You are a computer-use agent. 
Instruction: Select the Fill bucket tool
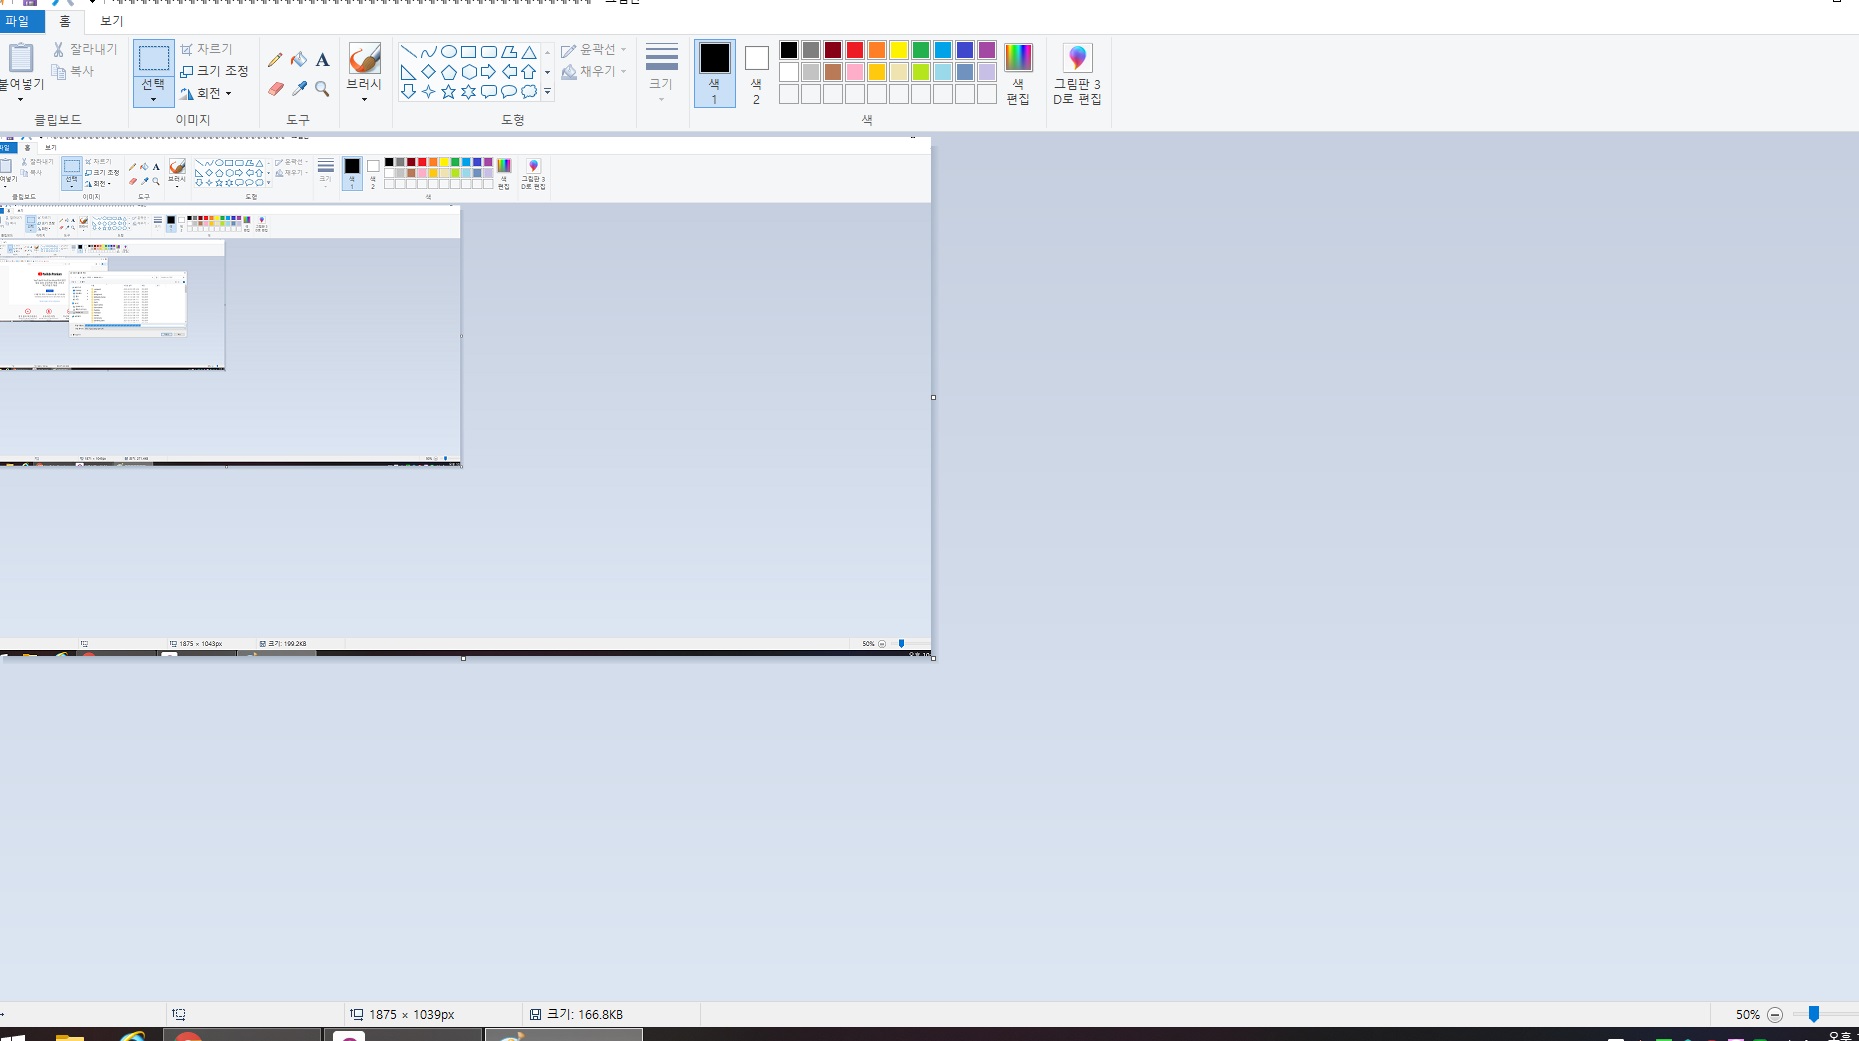299,60
